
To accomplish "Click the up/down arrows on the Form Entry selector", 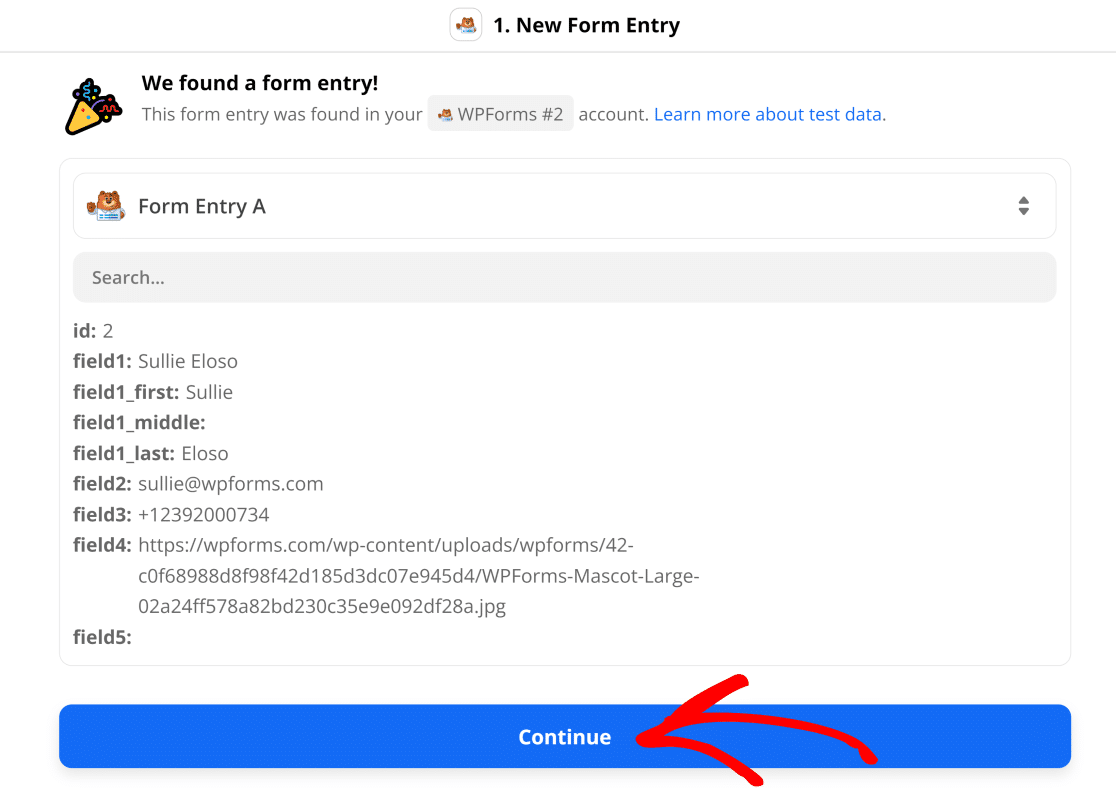I will [1023, 206].
